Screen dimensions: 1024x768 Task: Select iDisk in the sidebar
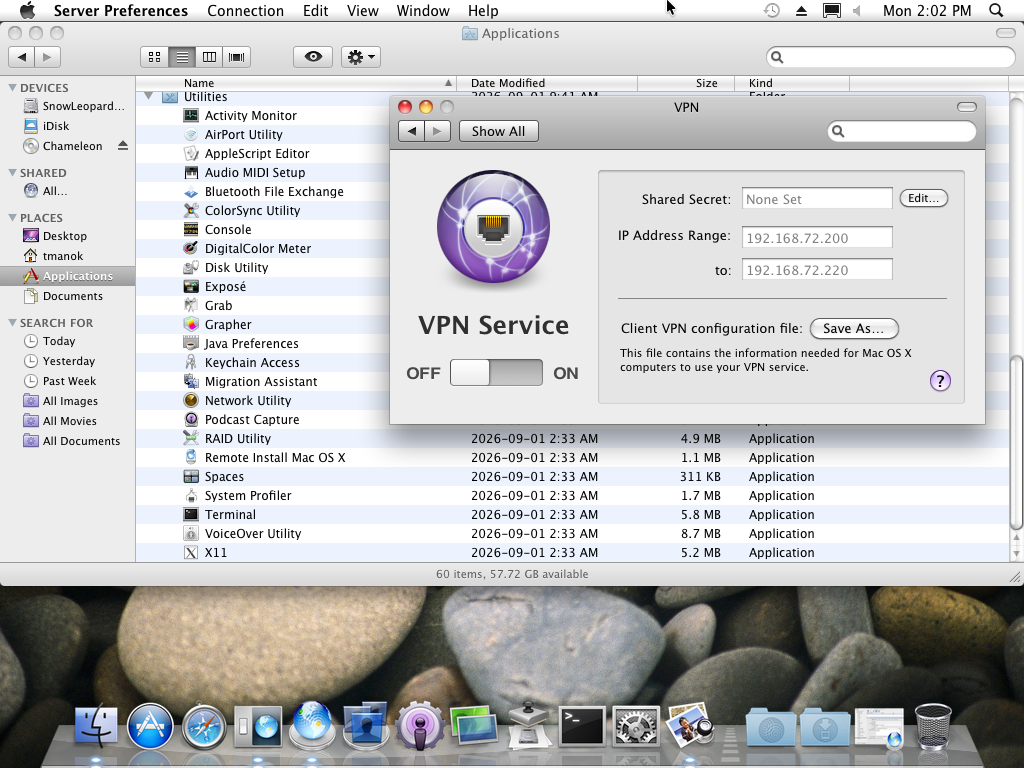click(67, 126)
